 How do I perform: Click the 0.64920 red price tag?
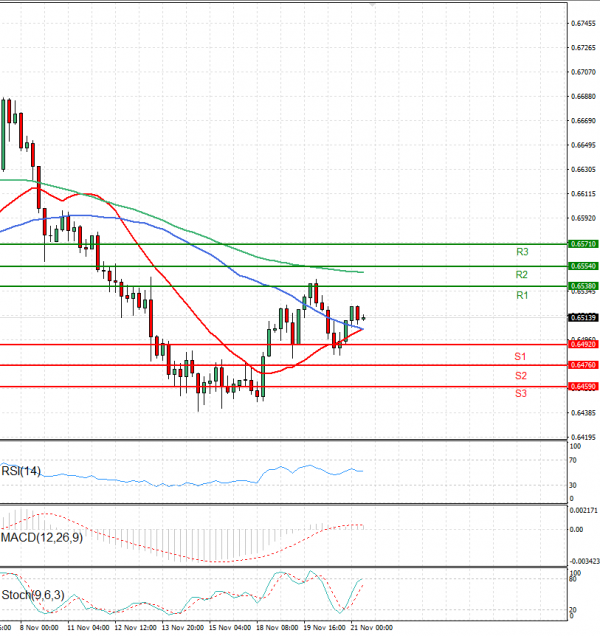coord(583,344)
